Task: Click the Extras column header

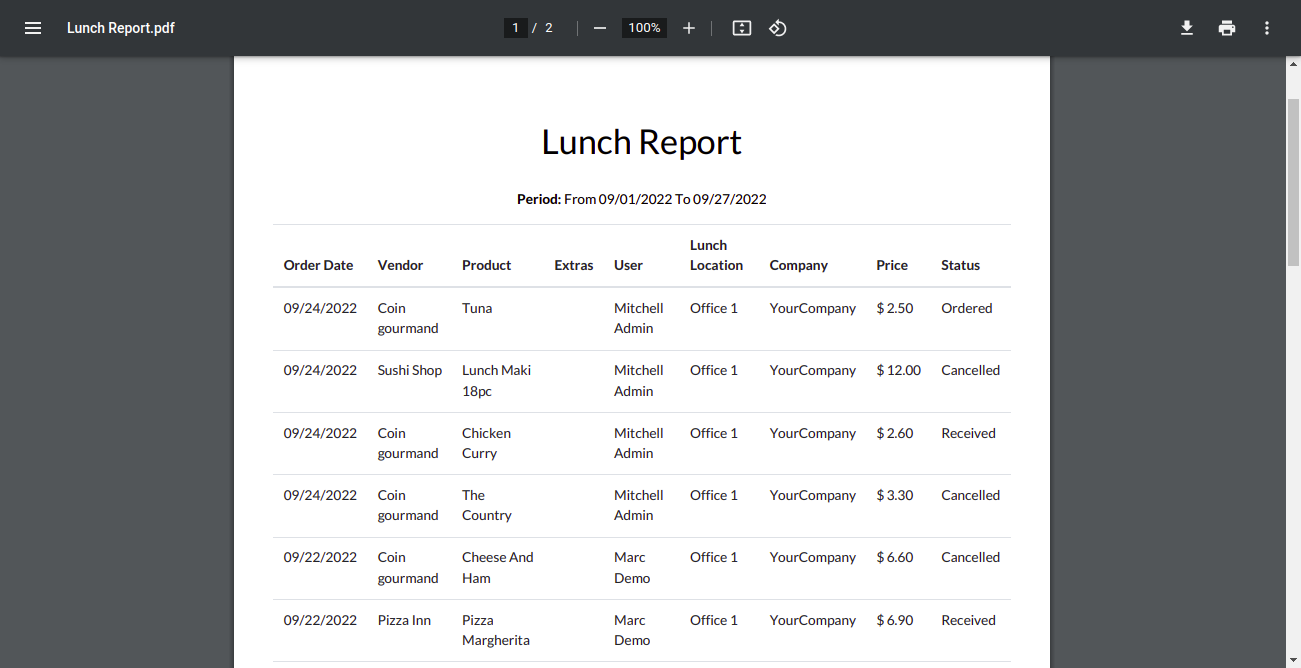Action: (574, 265)
